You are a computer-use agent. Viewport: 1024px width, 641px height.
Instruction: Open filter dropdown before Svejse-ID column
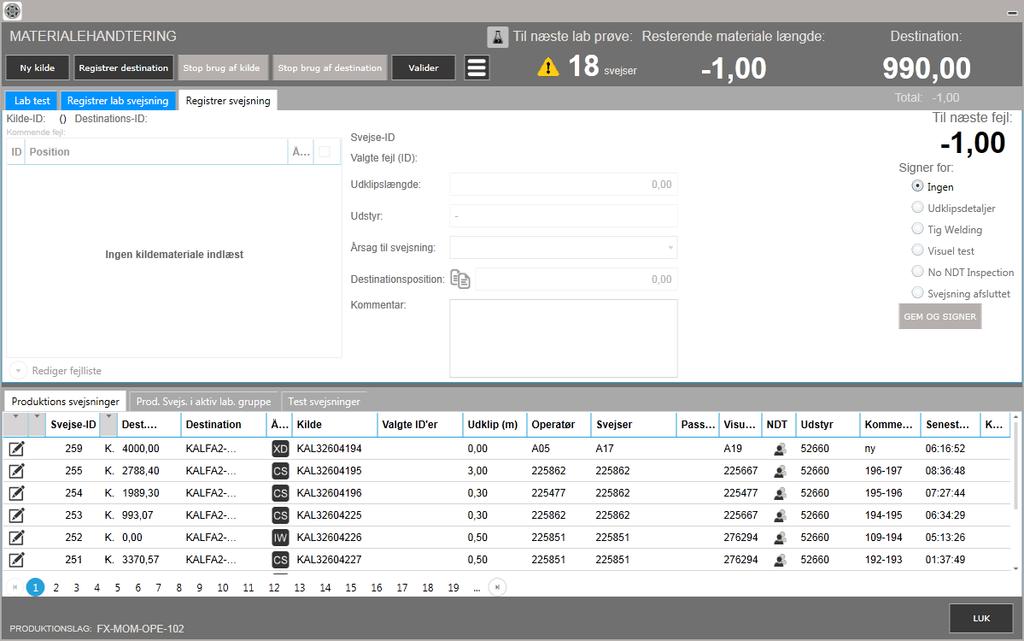pyautogui.click(x=37, y=417)
